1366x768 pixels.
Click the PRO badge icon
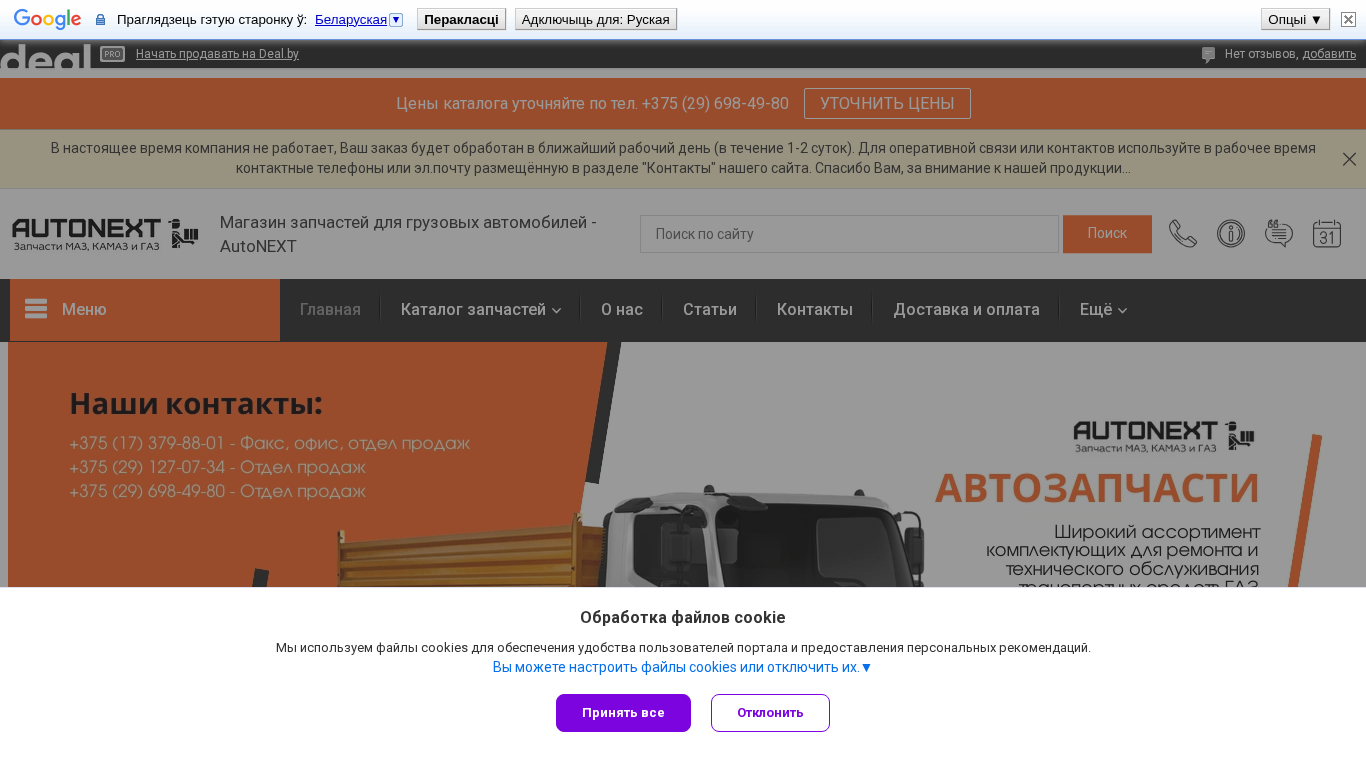click(112, 54)
